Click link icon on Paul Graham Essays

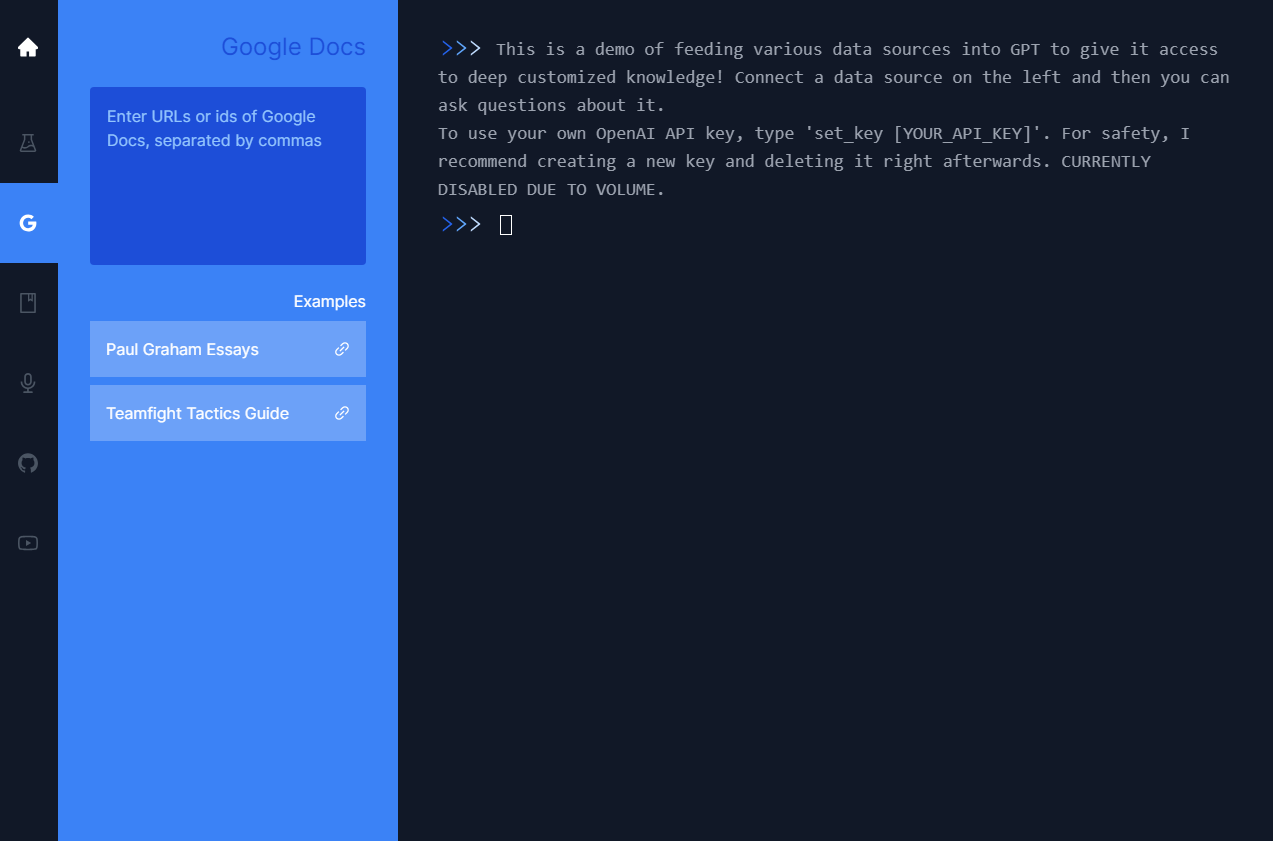point(342,349)
